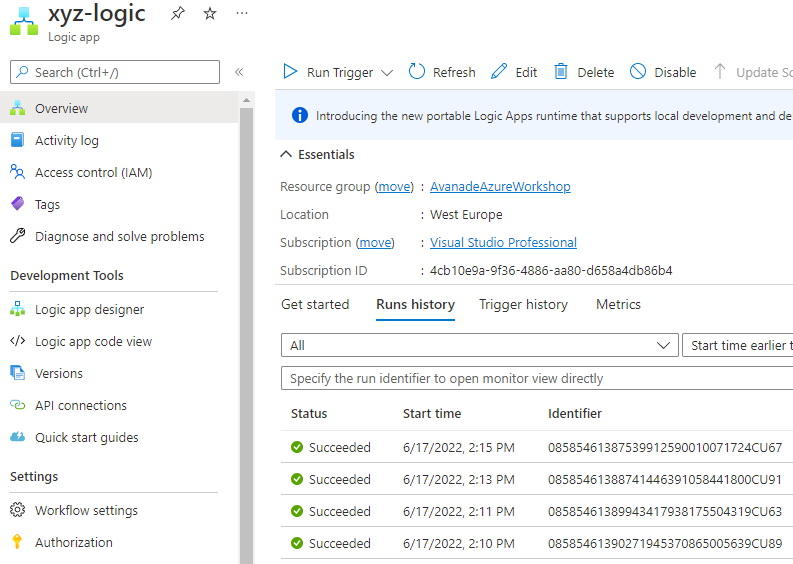This screenshot has width=793, height=564.
Task: Open the AvanadeAzureWorkshop resource group link
Action: point(500,186)
